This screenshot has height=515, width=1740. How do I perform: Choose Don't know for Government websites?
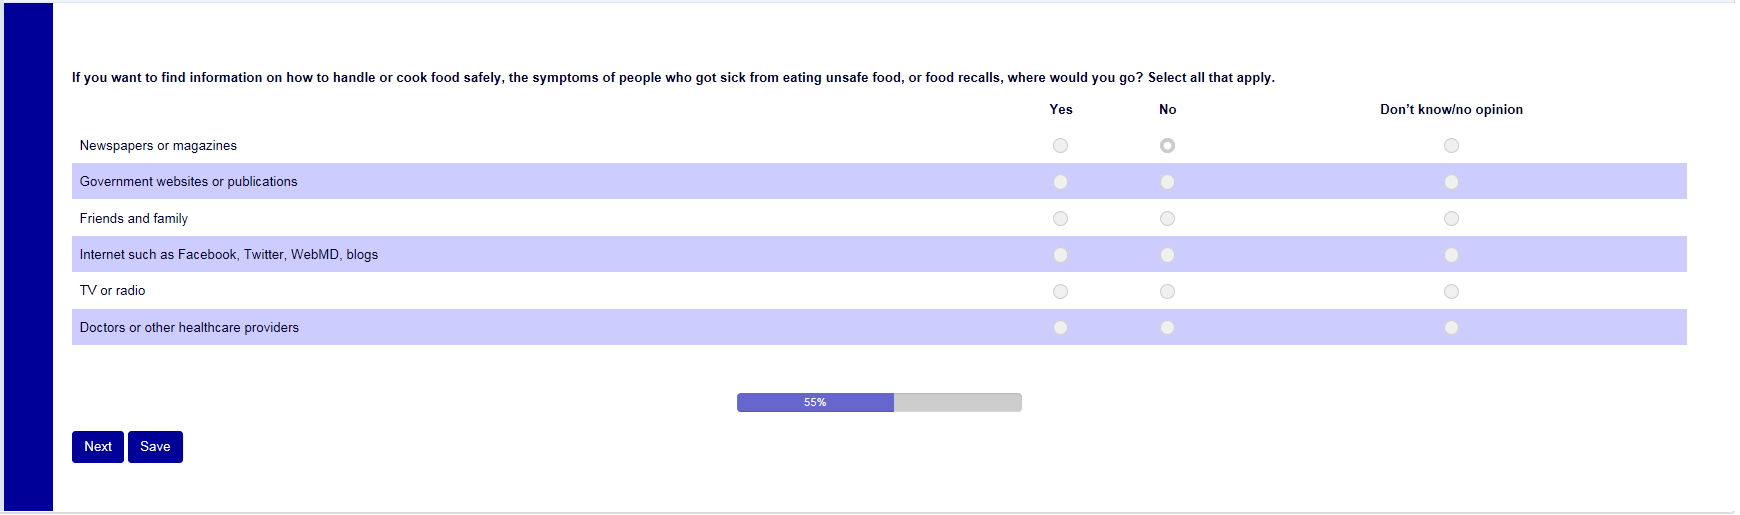pos(1451,182)
